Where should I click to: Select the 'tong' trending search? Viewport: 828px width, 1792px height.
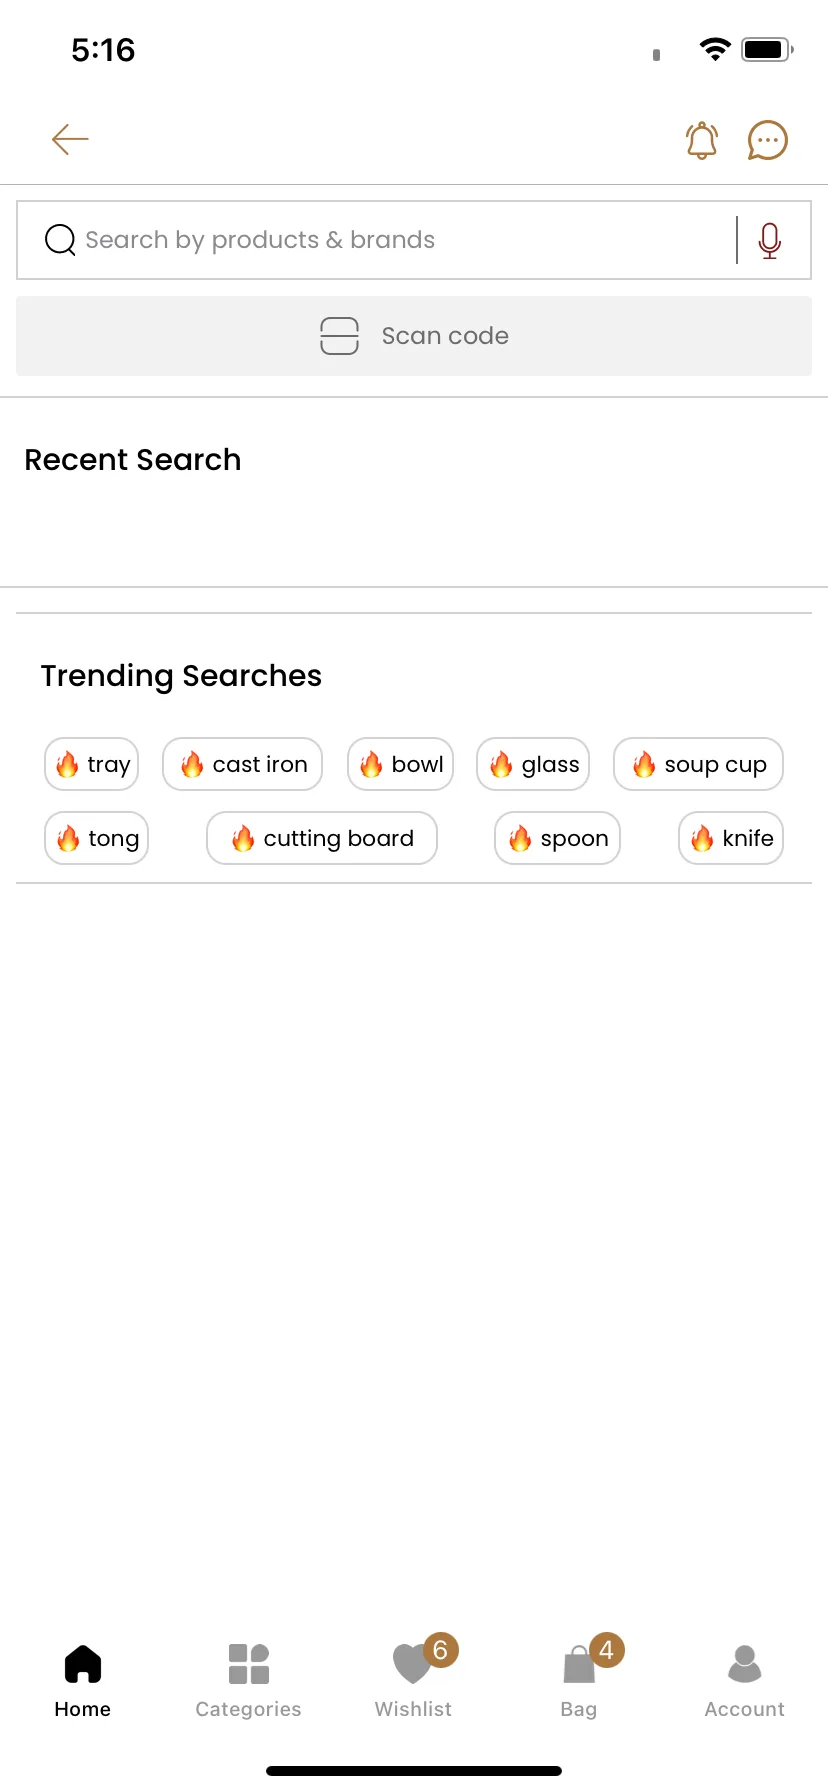(96, 838)
